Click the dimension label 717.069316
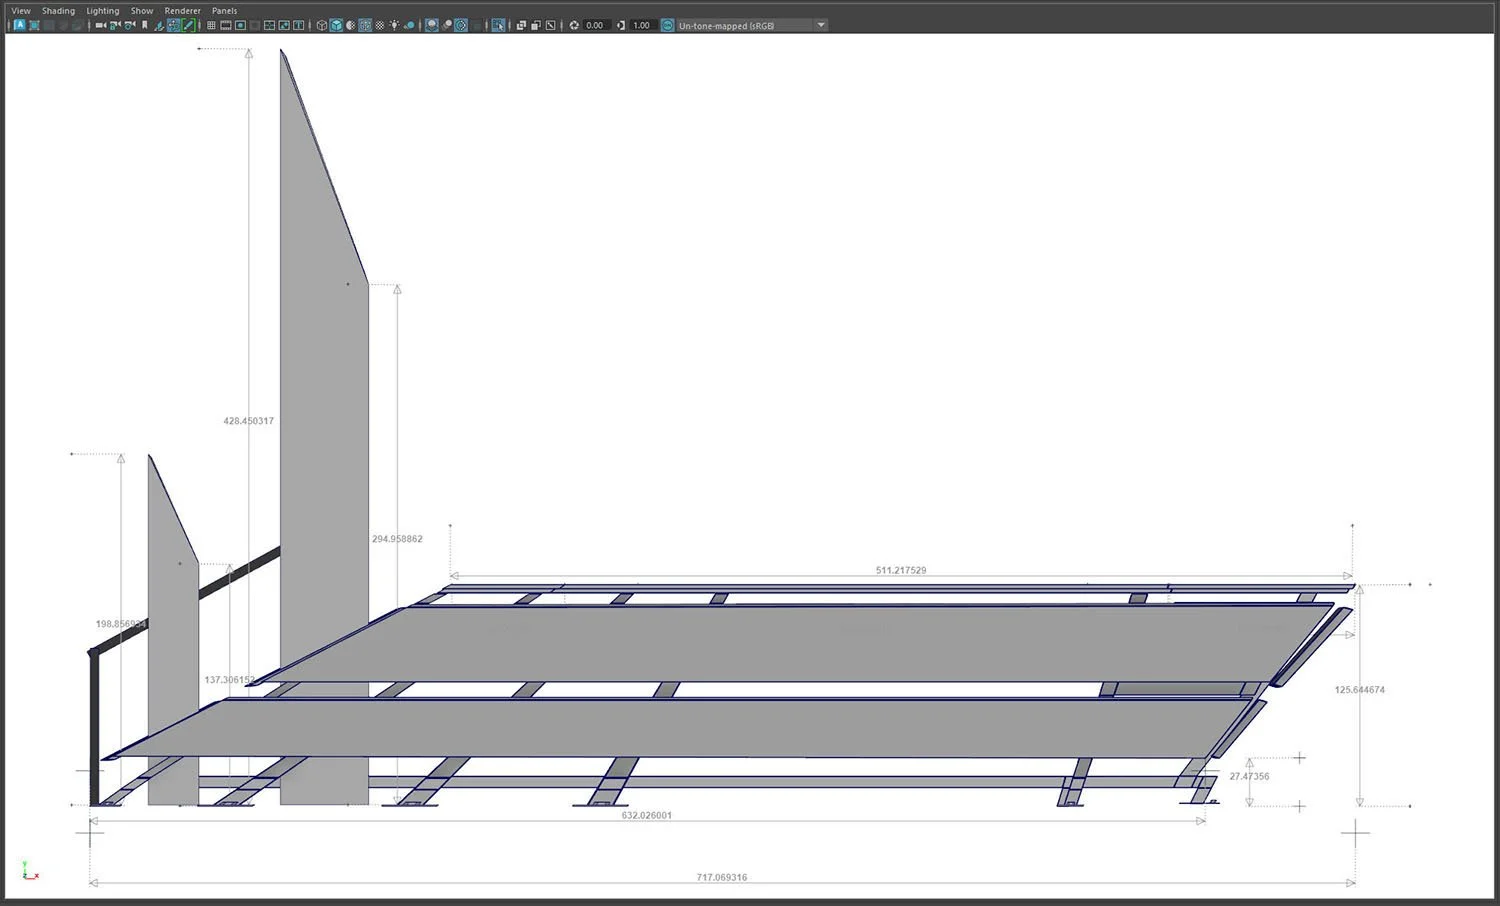This screenshot has height=906, width=1500. 722,877
